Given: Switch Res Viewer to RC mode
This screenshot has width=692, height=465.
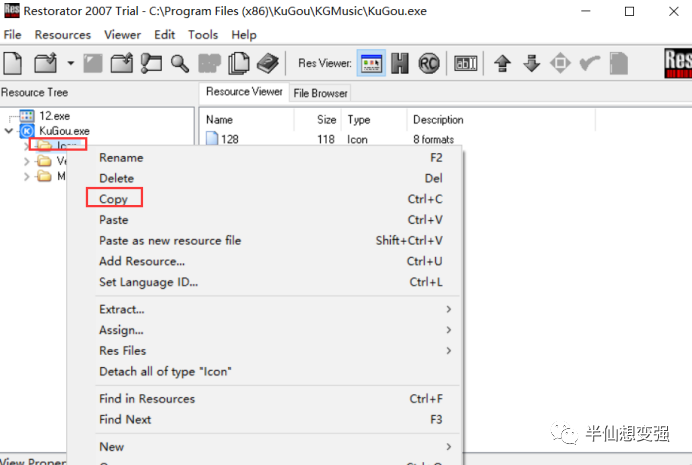Looking at the screenshot, I should [429, 63].
